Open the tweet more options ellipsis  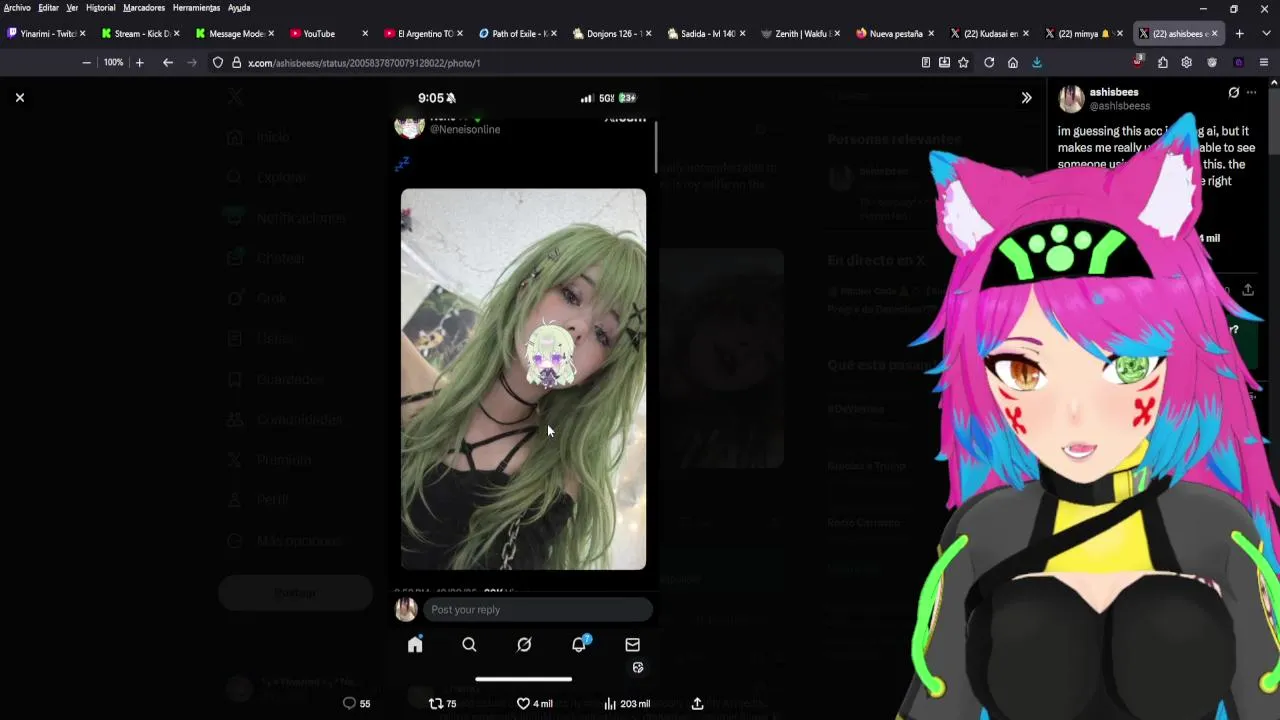1251,92
